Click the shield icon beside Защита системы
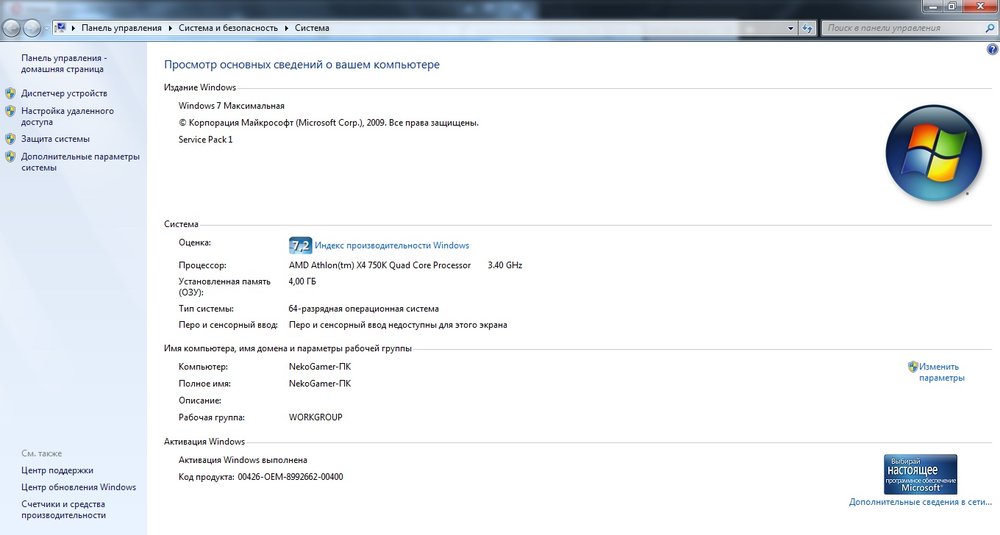The height and width of the screenshot is (535, 1000). coord(10,139)
